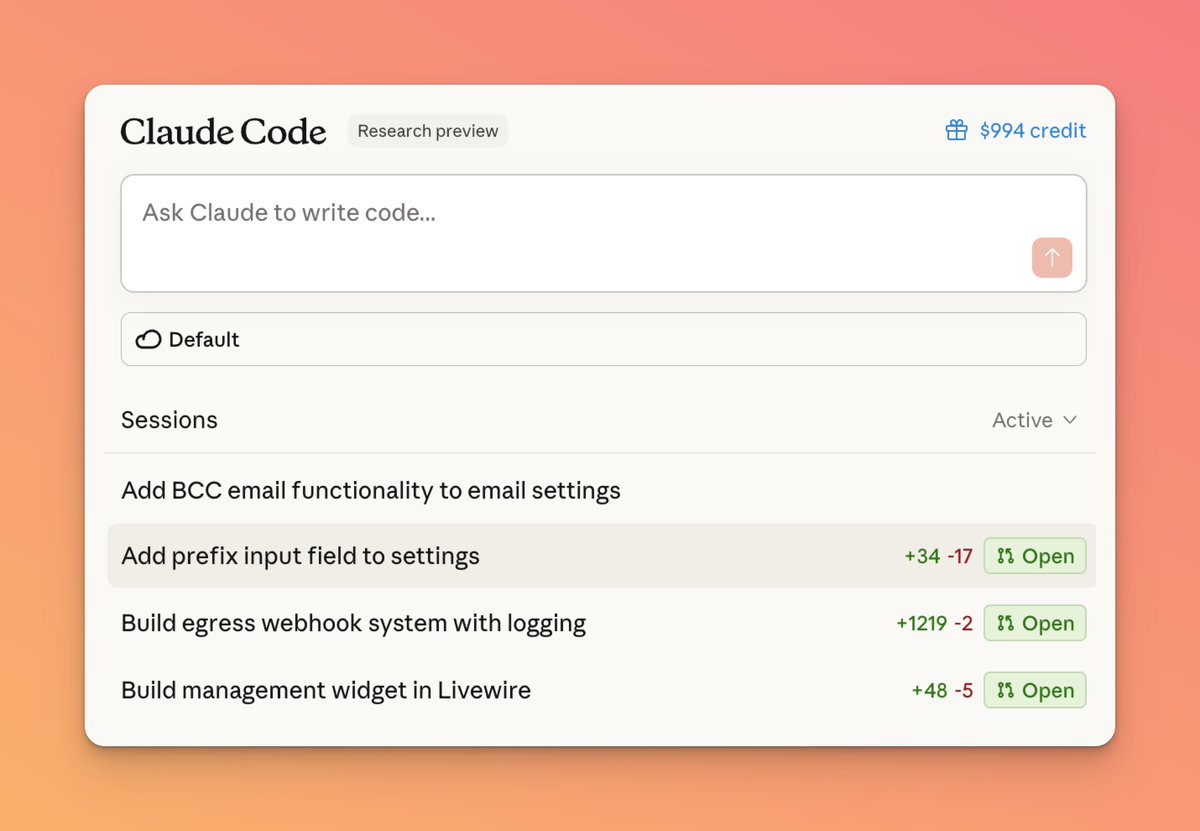Click the send arrow button

coord(1052,258)
